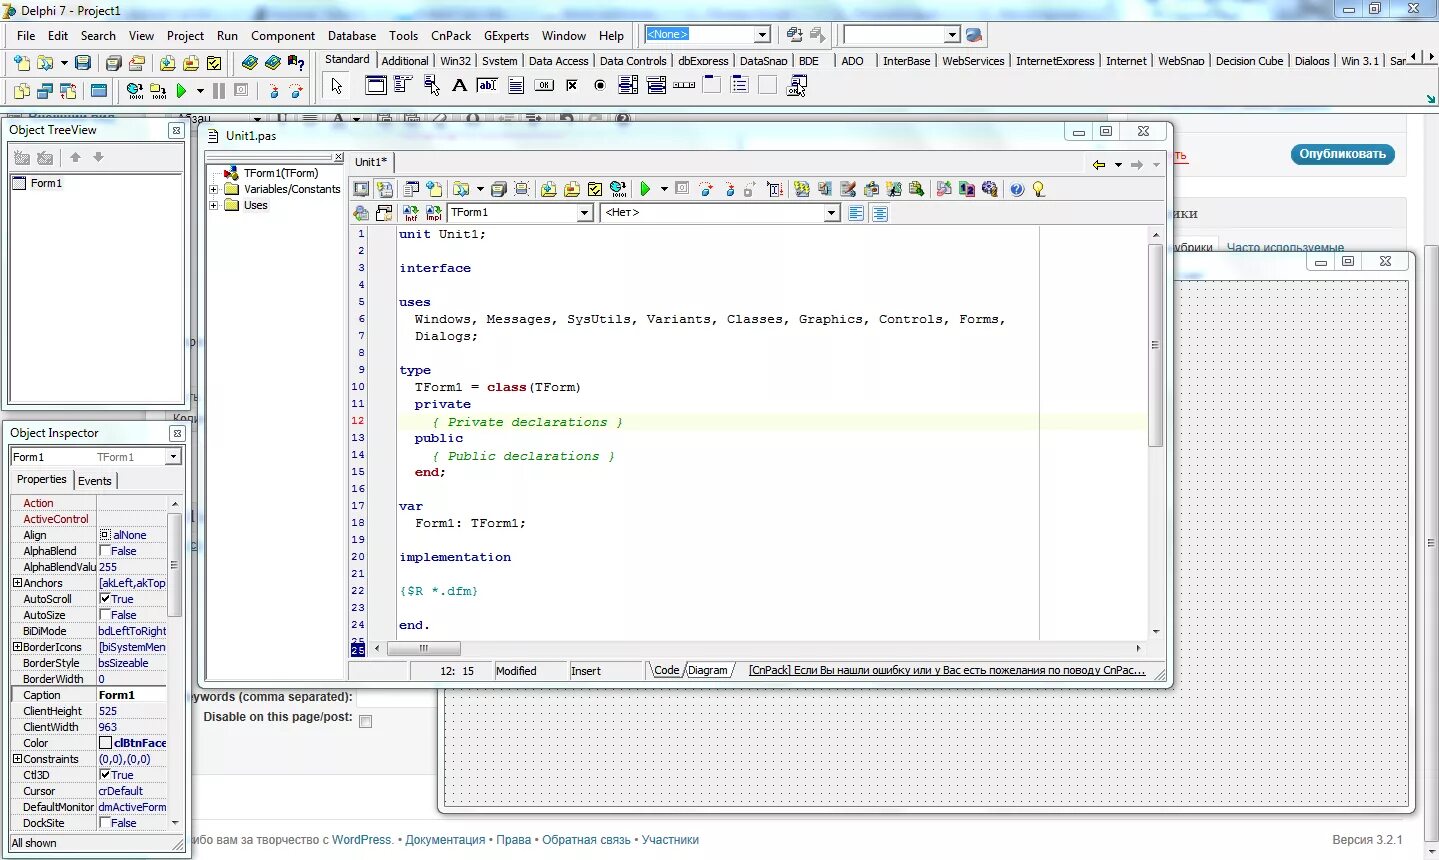Click the Обратная связь link
This screenshot has height=860, width=1439.
586,840
